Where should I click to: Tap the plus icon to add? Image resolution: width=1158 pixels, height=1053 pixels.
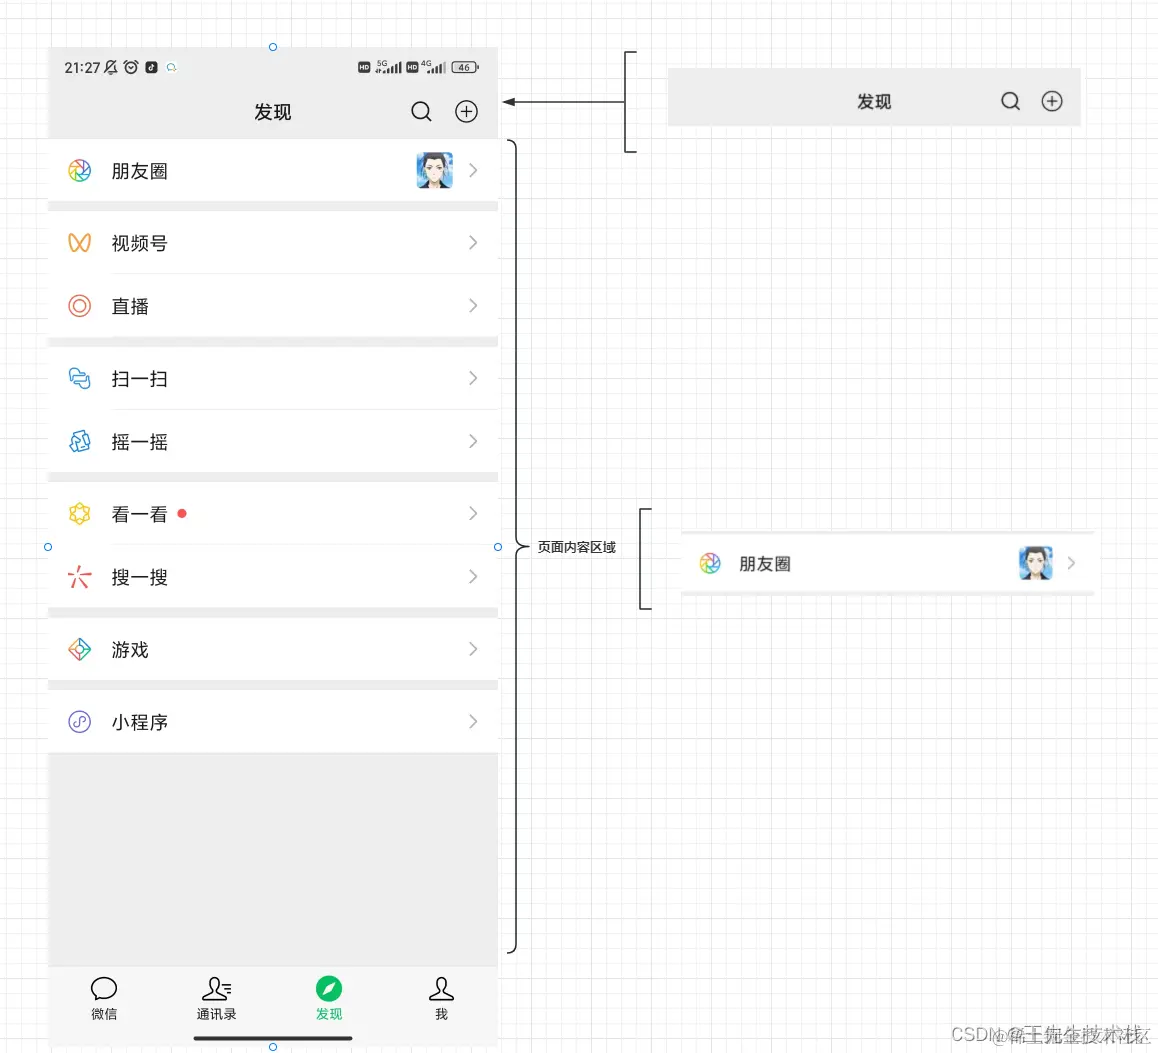click(x=466, y=111)
